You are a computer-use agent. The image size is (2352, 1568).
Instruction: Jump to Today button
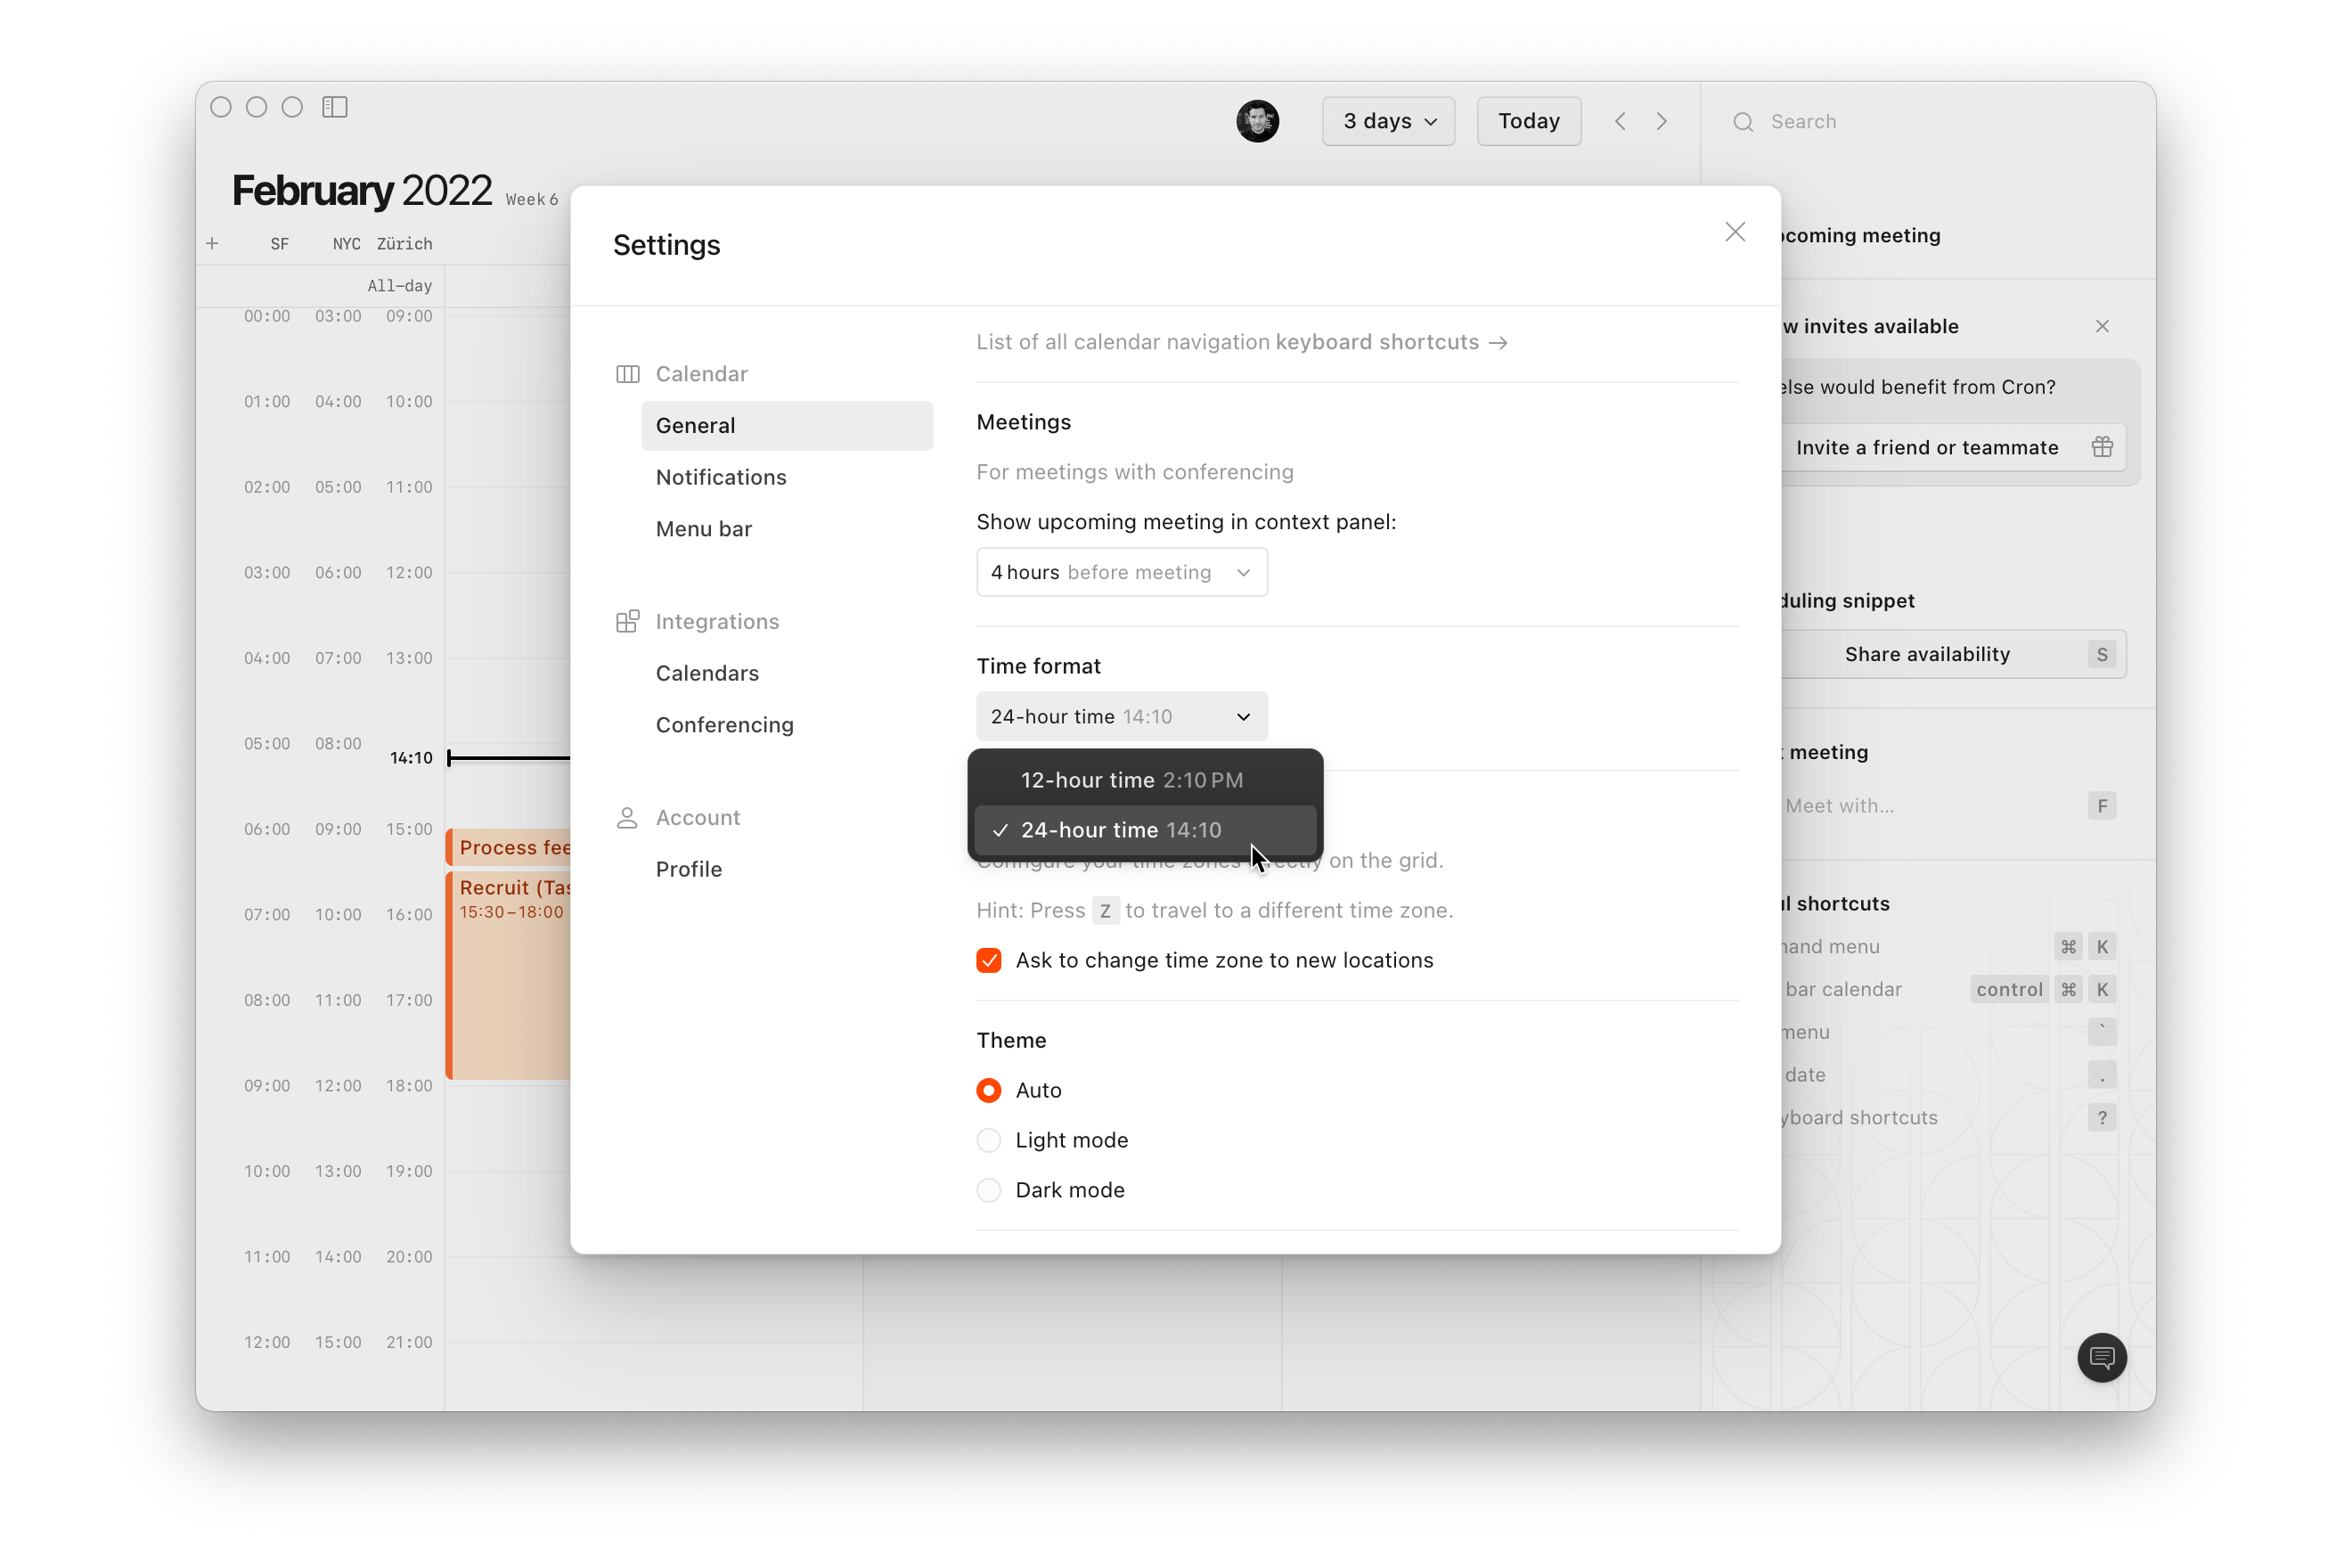point(1529,121)
